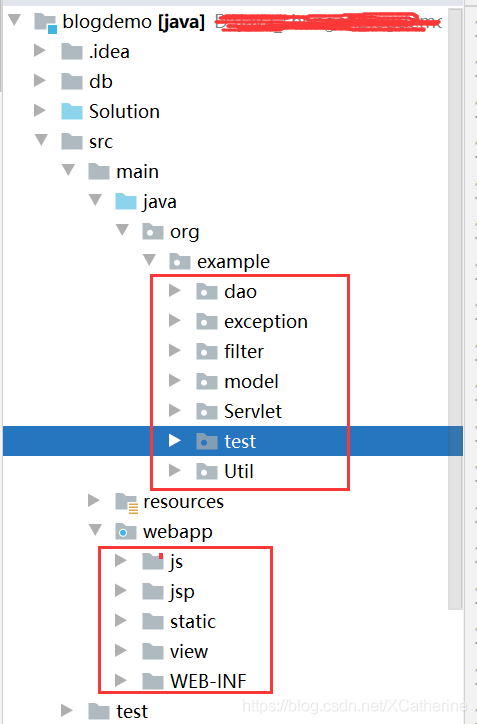
Task: Collapse the src folder
Action: click(x=42, y=140)
